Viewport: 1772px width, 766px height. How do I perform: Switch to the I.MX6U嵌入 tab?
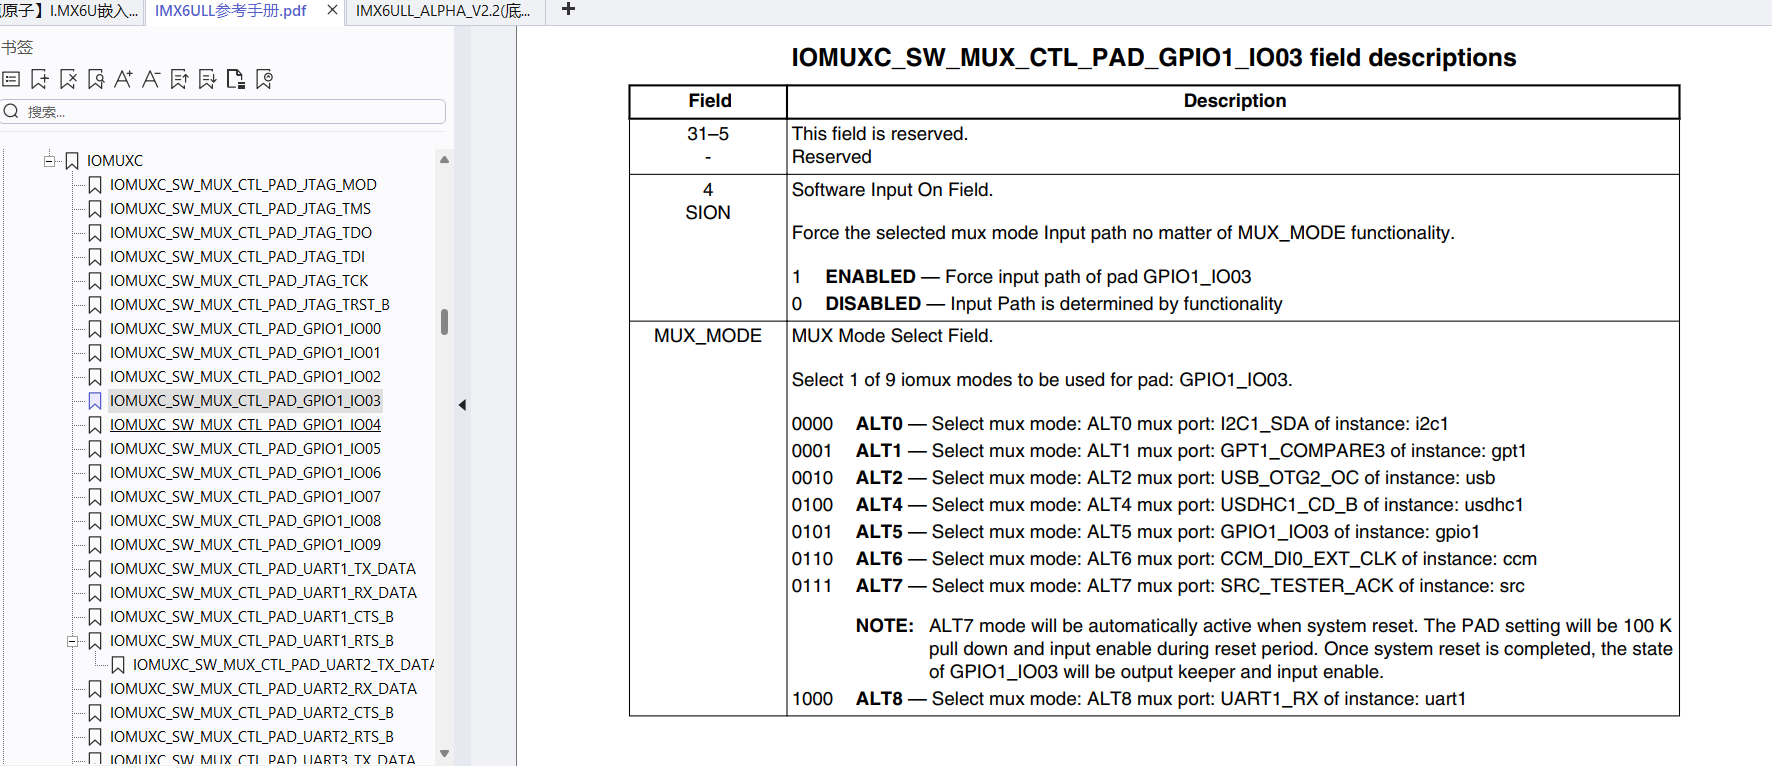point(70,11)
